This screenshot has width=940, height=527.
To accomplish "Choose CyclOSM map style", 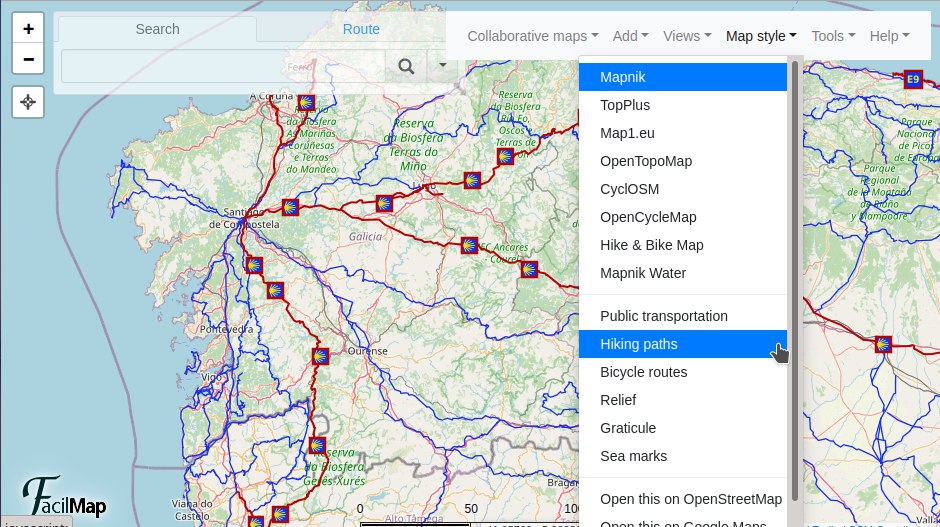I will click(x=683, y=189).
